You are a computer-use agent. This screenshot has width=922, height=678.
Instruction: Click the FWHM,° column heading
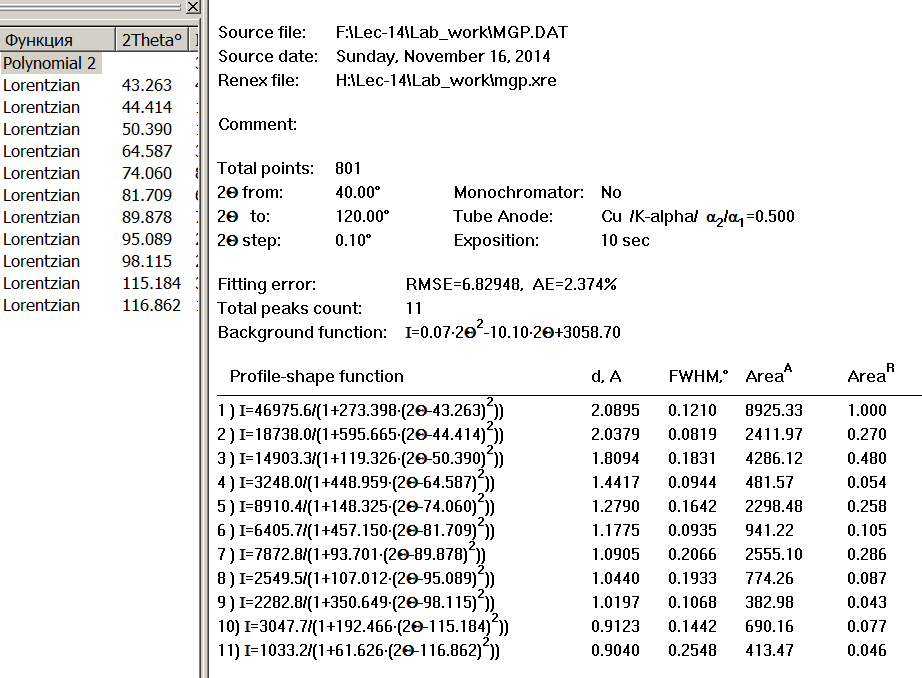pyautogui.click(x=698, y=376)
